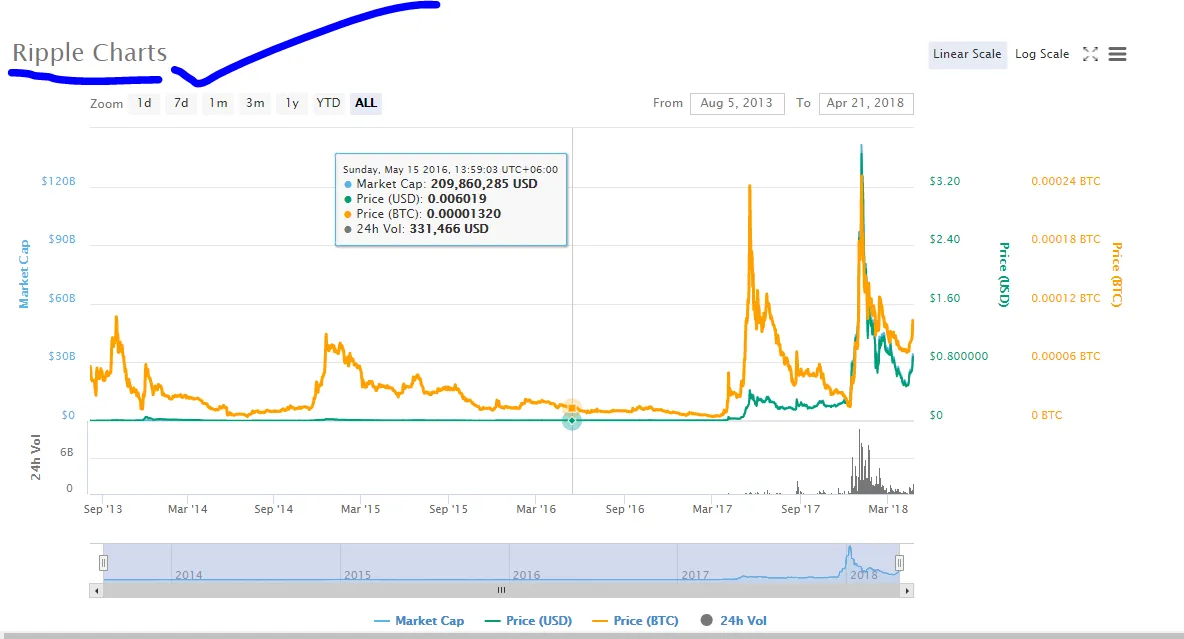The image size is (1184, 639).
Task: Grab the left navigator range handle
Action: (103, 563)
